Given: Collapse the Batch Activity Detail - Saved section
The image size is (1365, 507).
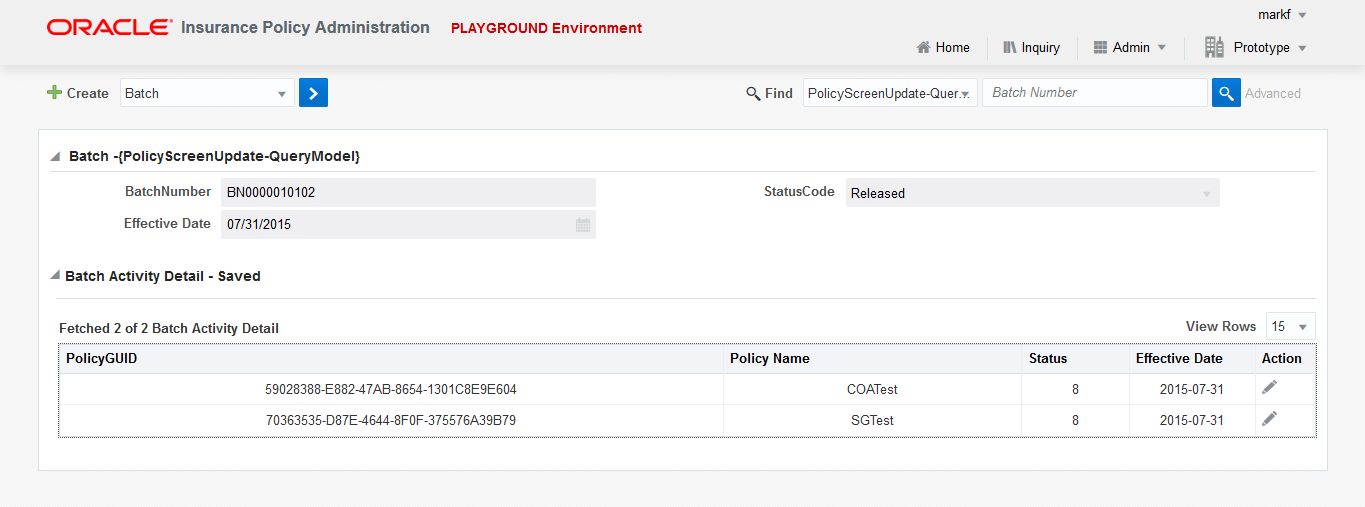Looking at the screenshot, I should 55,276.
